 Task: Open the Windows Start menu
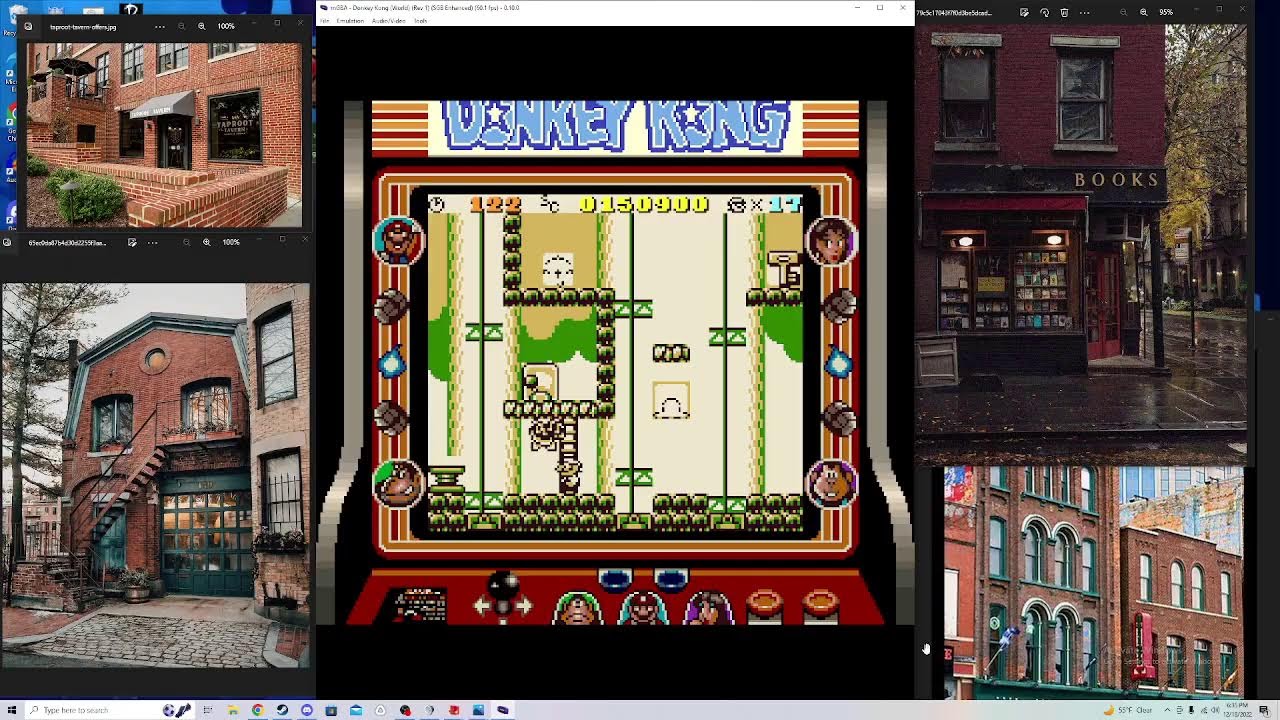[x=12, y=710]
